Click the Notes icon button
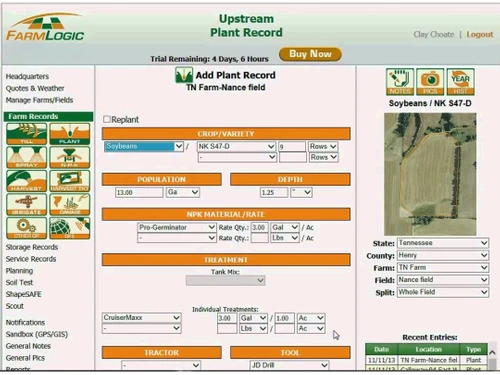The width and height of the screenshot is (500, 375). point(400,82)
